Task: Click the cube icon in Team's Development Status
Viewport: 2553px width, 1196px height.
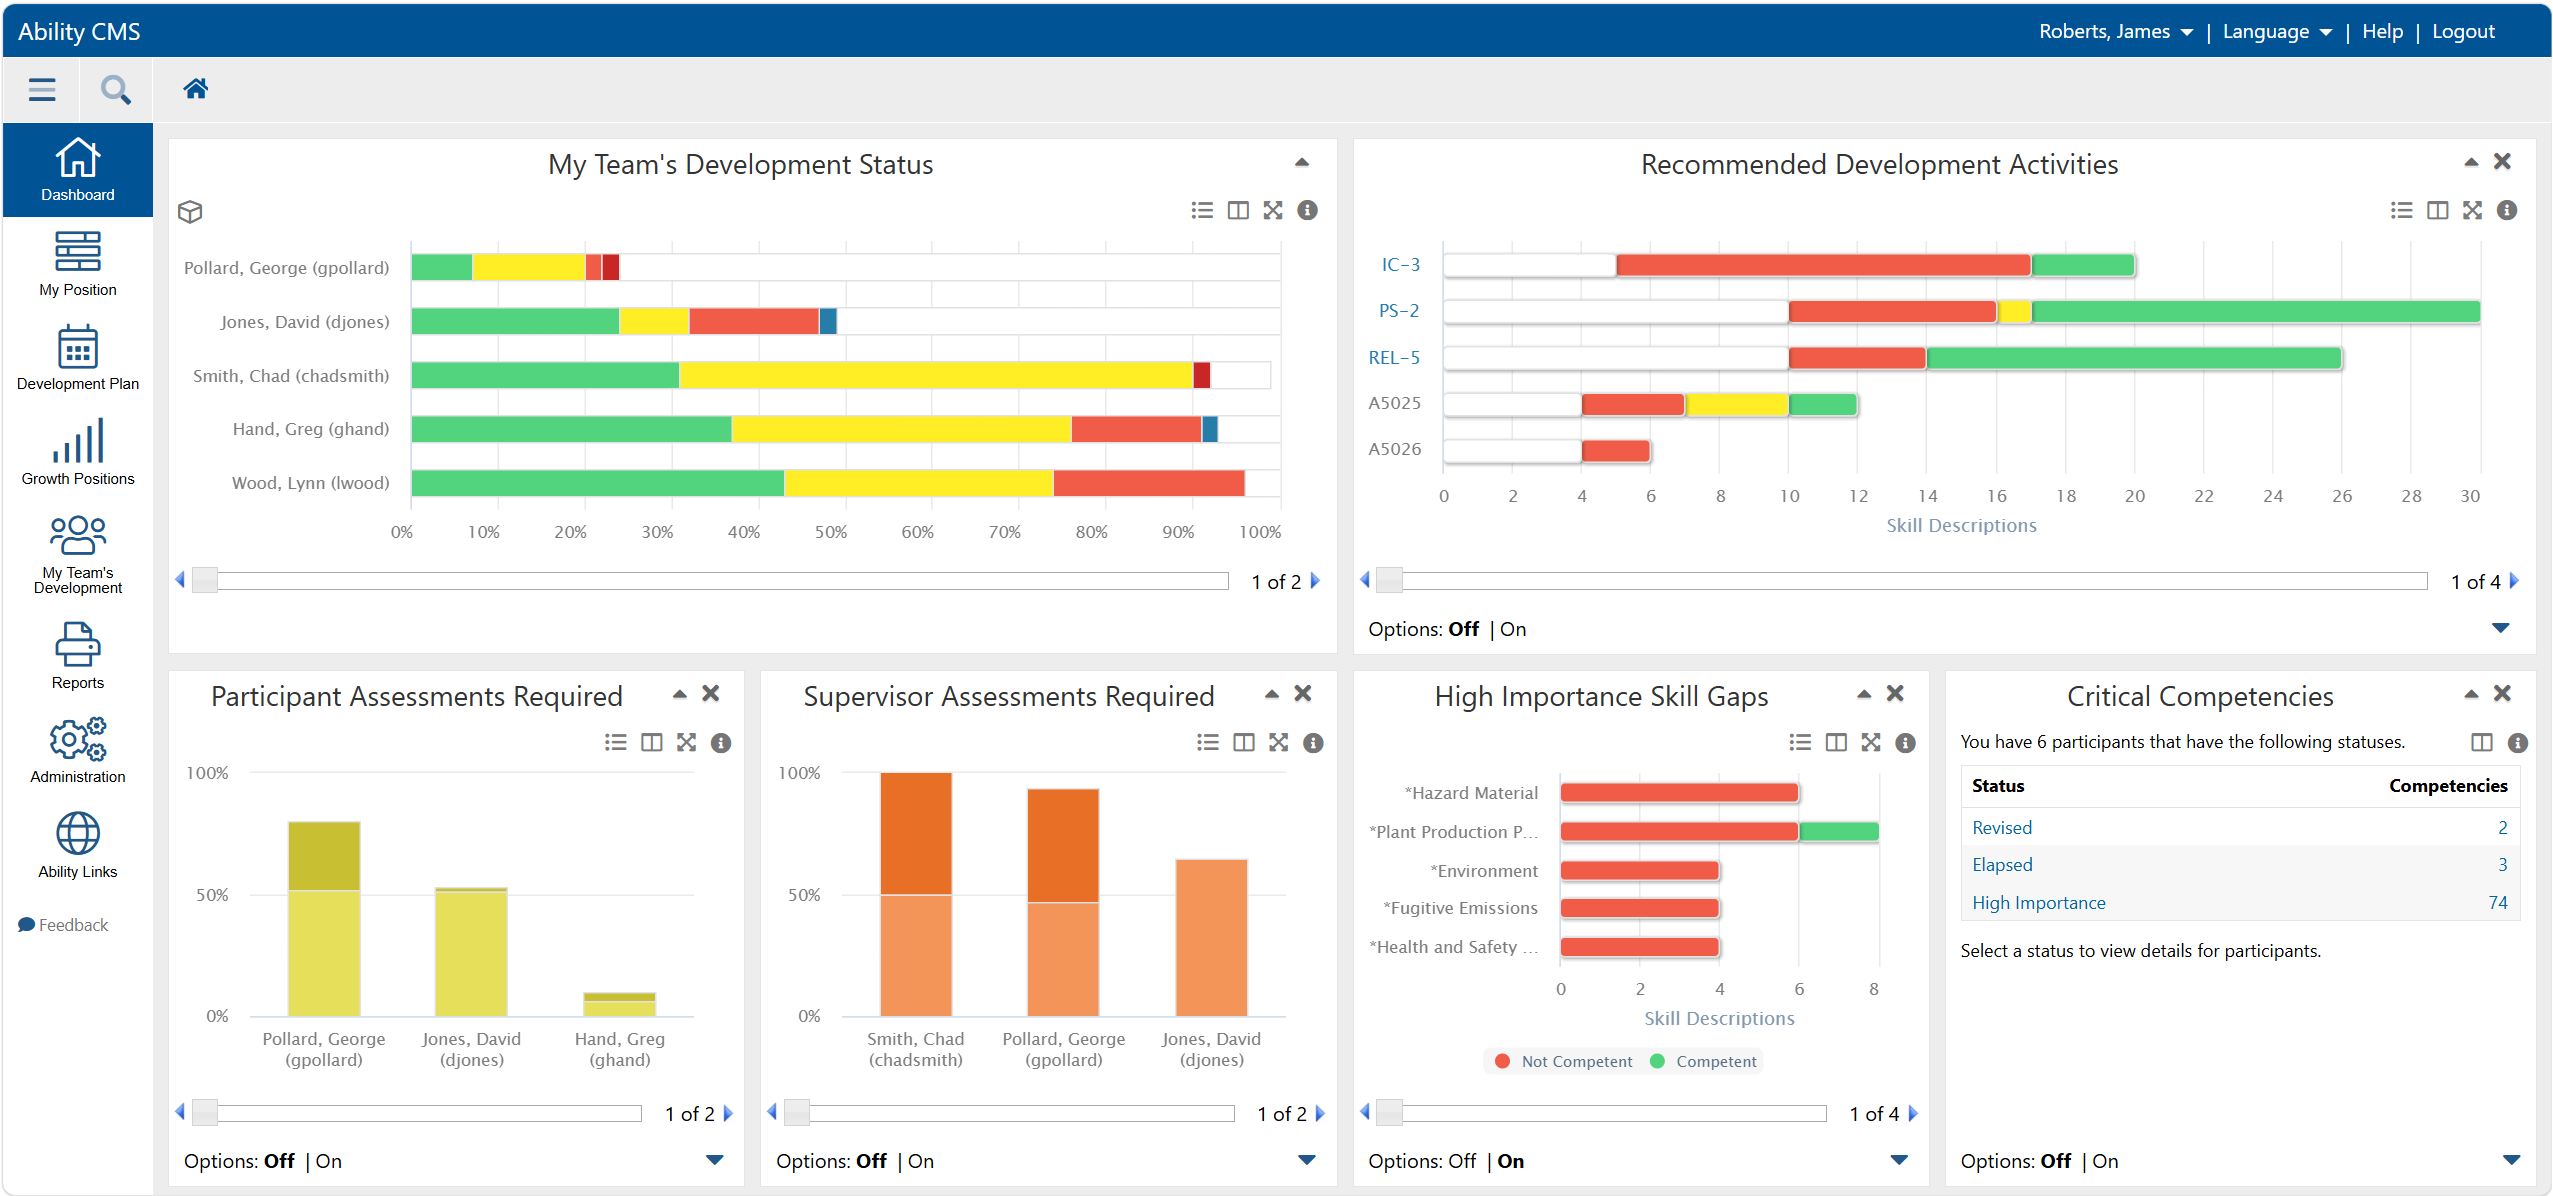Action: point(190,212)
